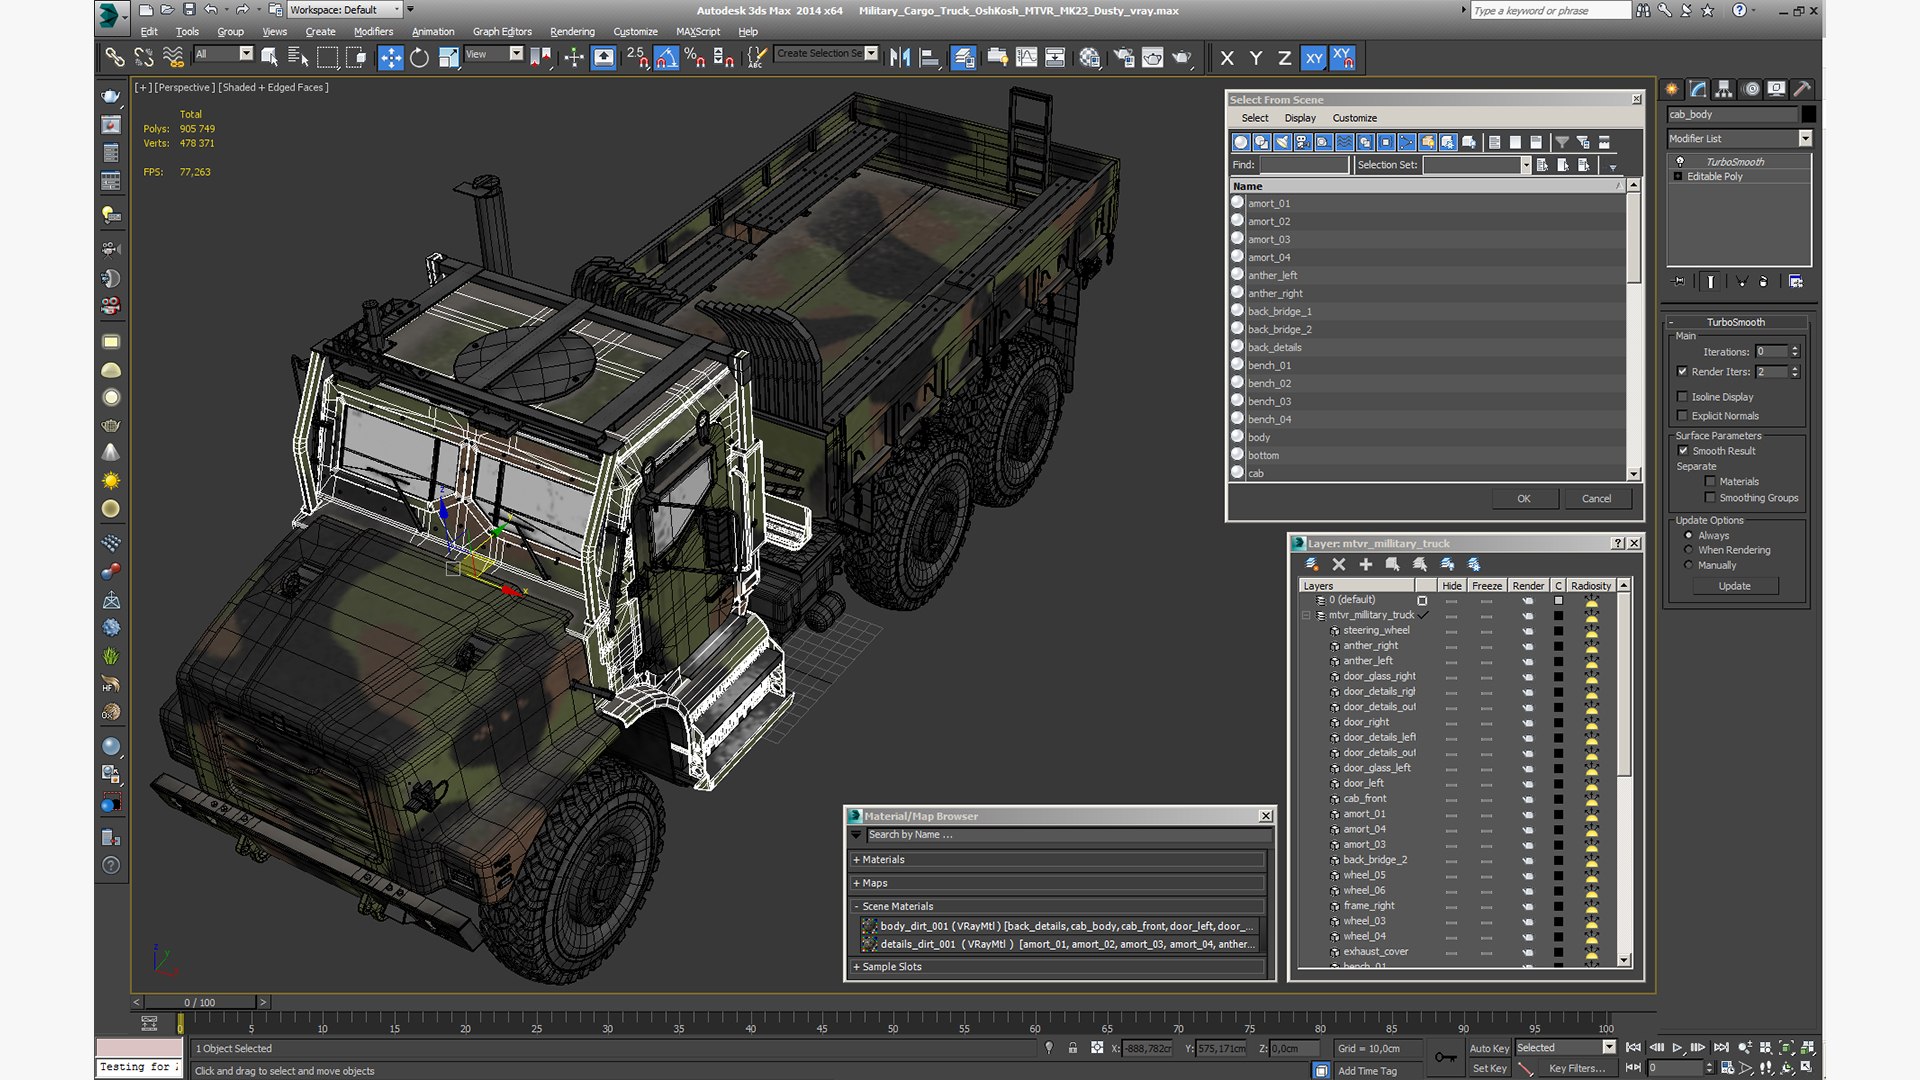This screenshot has height=1080, width=1920.
Task: Toggle Display Geometry filter in Select From Scene
Action: [x=1241, y=142]
